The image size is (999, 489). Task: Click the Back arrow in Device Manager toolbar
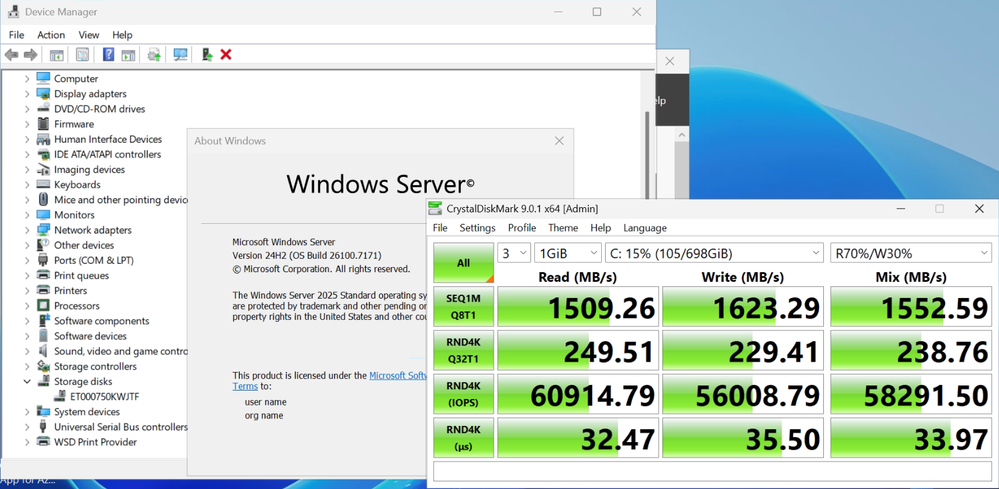coord(11,55)
